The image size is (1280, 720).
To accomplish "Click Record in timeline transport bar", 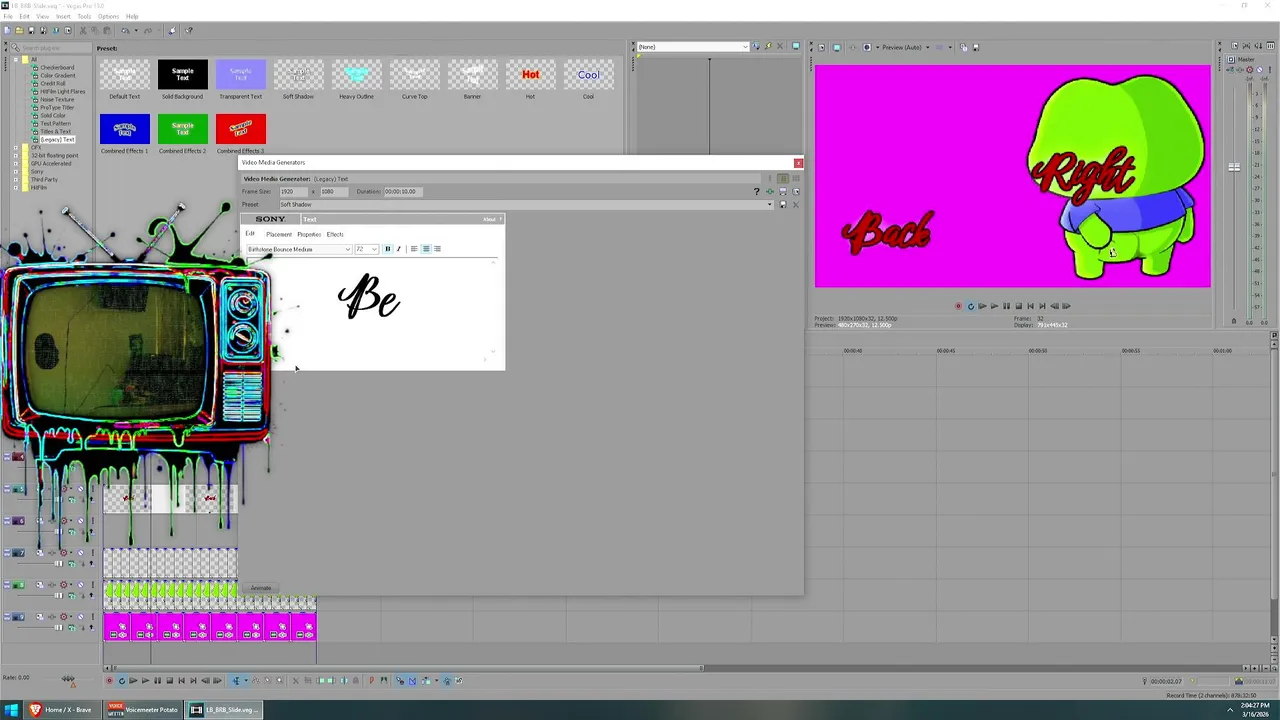I will tap(109, 681).
